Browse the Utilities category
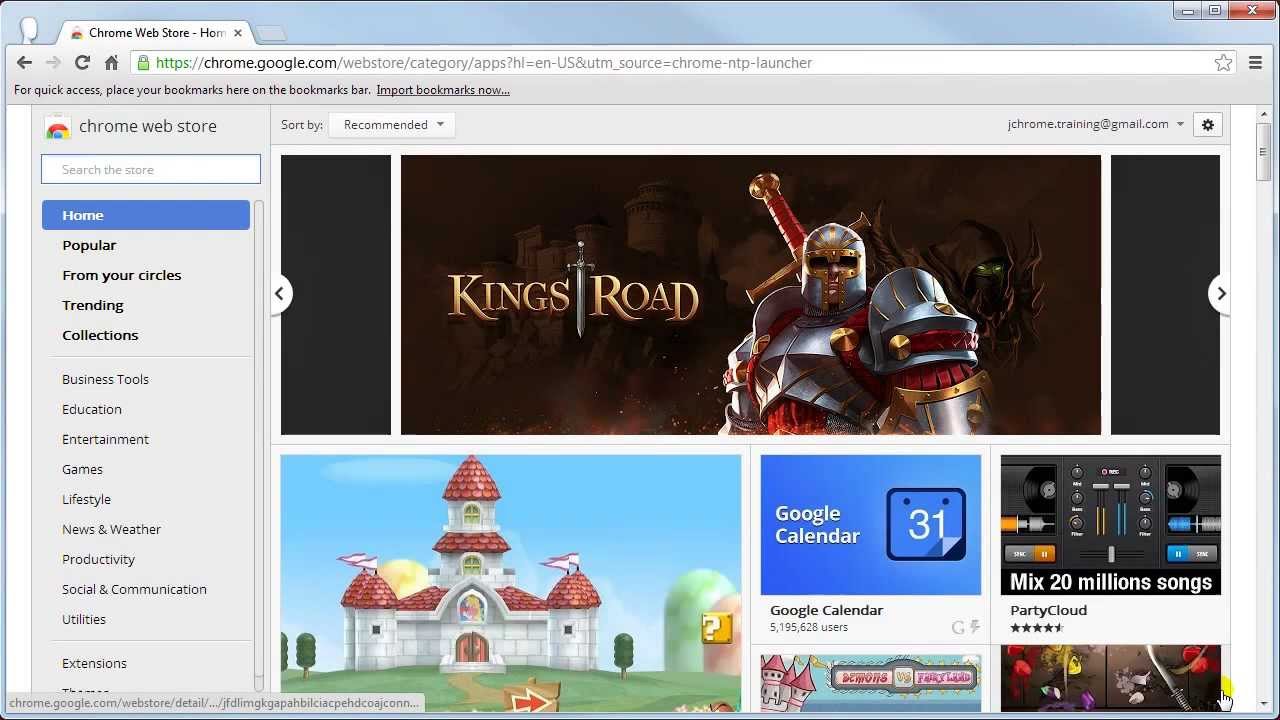1280x720 pixels. coord(84,619)
